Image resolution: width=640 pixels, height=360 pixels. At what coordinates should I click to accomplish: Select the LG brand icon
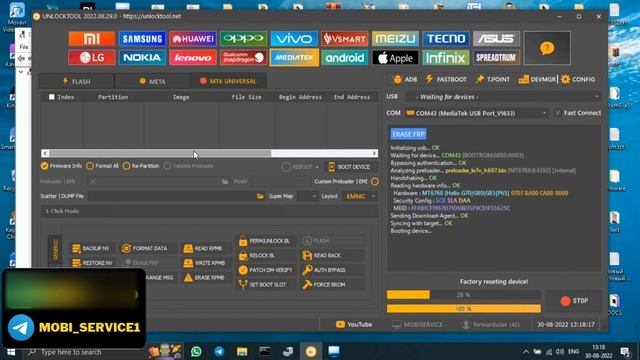(x=92, y=58)
